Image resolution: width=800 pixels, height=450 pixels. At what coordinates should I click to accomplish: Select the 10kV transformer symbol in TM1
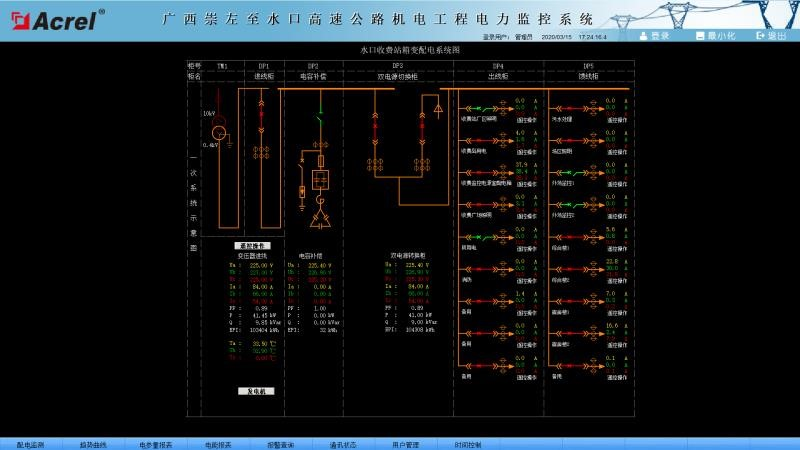point(219,128)
